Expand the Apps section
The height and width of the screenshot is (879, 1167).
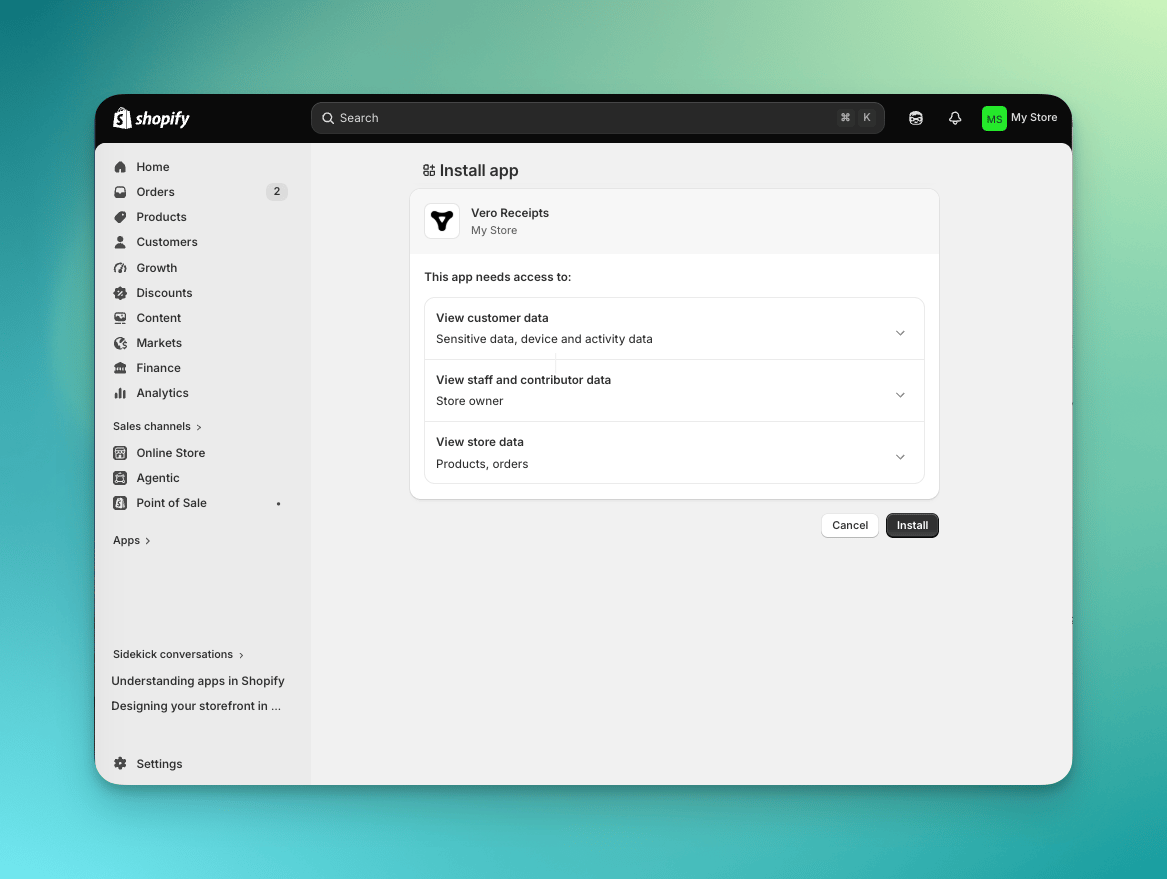coord(132,540)
